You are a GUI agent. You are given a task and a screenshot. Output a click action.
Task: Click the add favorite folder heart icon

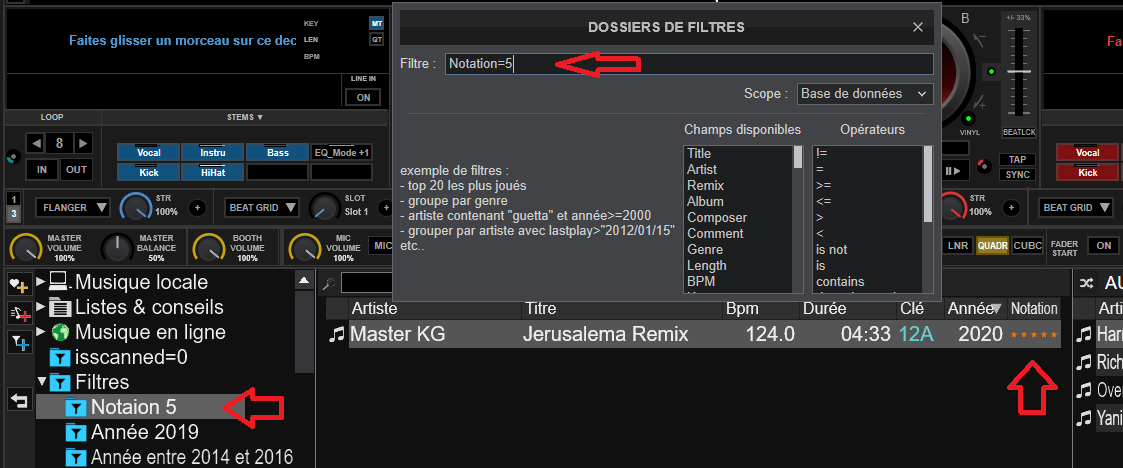[18, 284]
